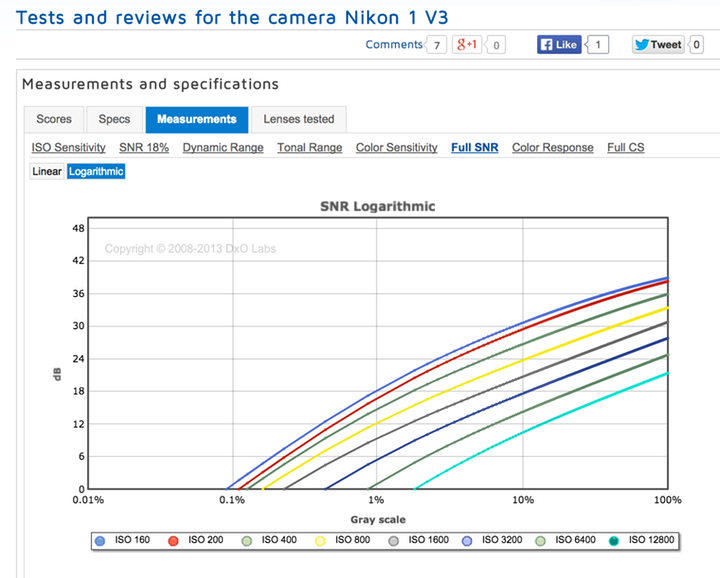View the SNR 18% measurement
Screen dimensions: 720x578
tap(144, 148)
